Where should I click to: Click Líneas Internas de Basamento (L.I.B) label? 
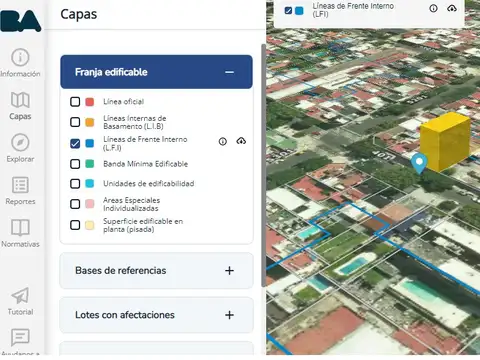point(135,122)
